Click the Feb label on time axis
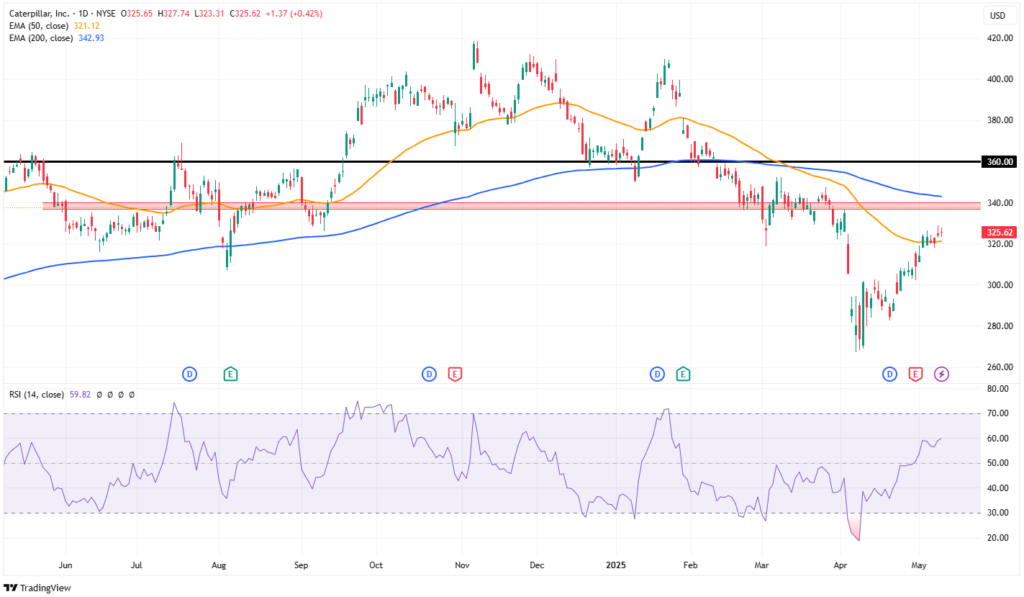The image size is (1024, 597). pos(690,566)
